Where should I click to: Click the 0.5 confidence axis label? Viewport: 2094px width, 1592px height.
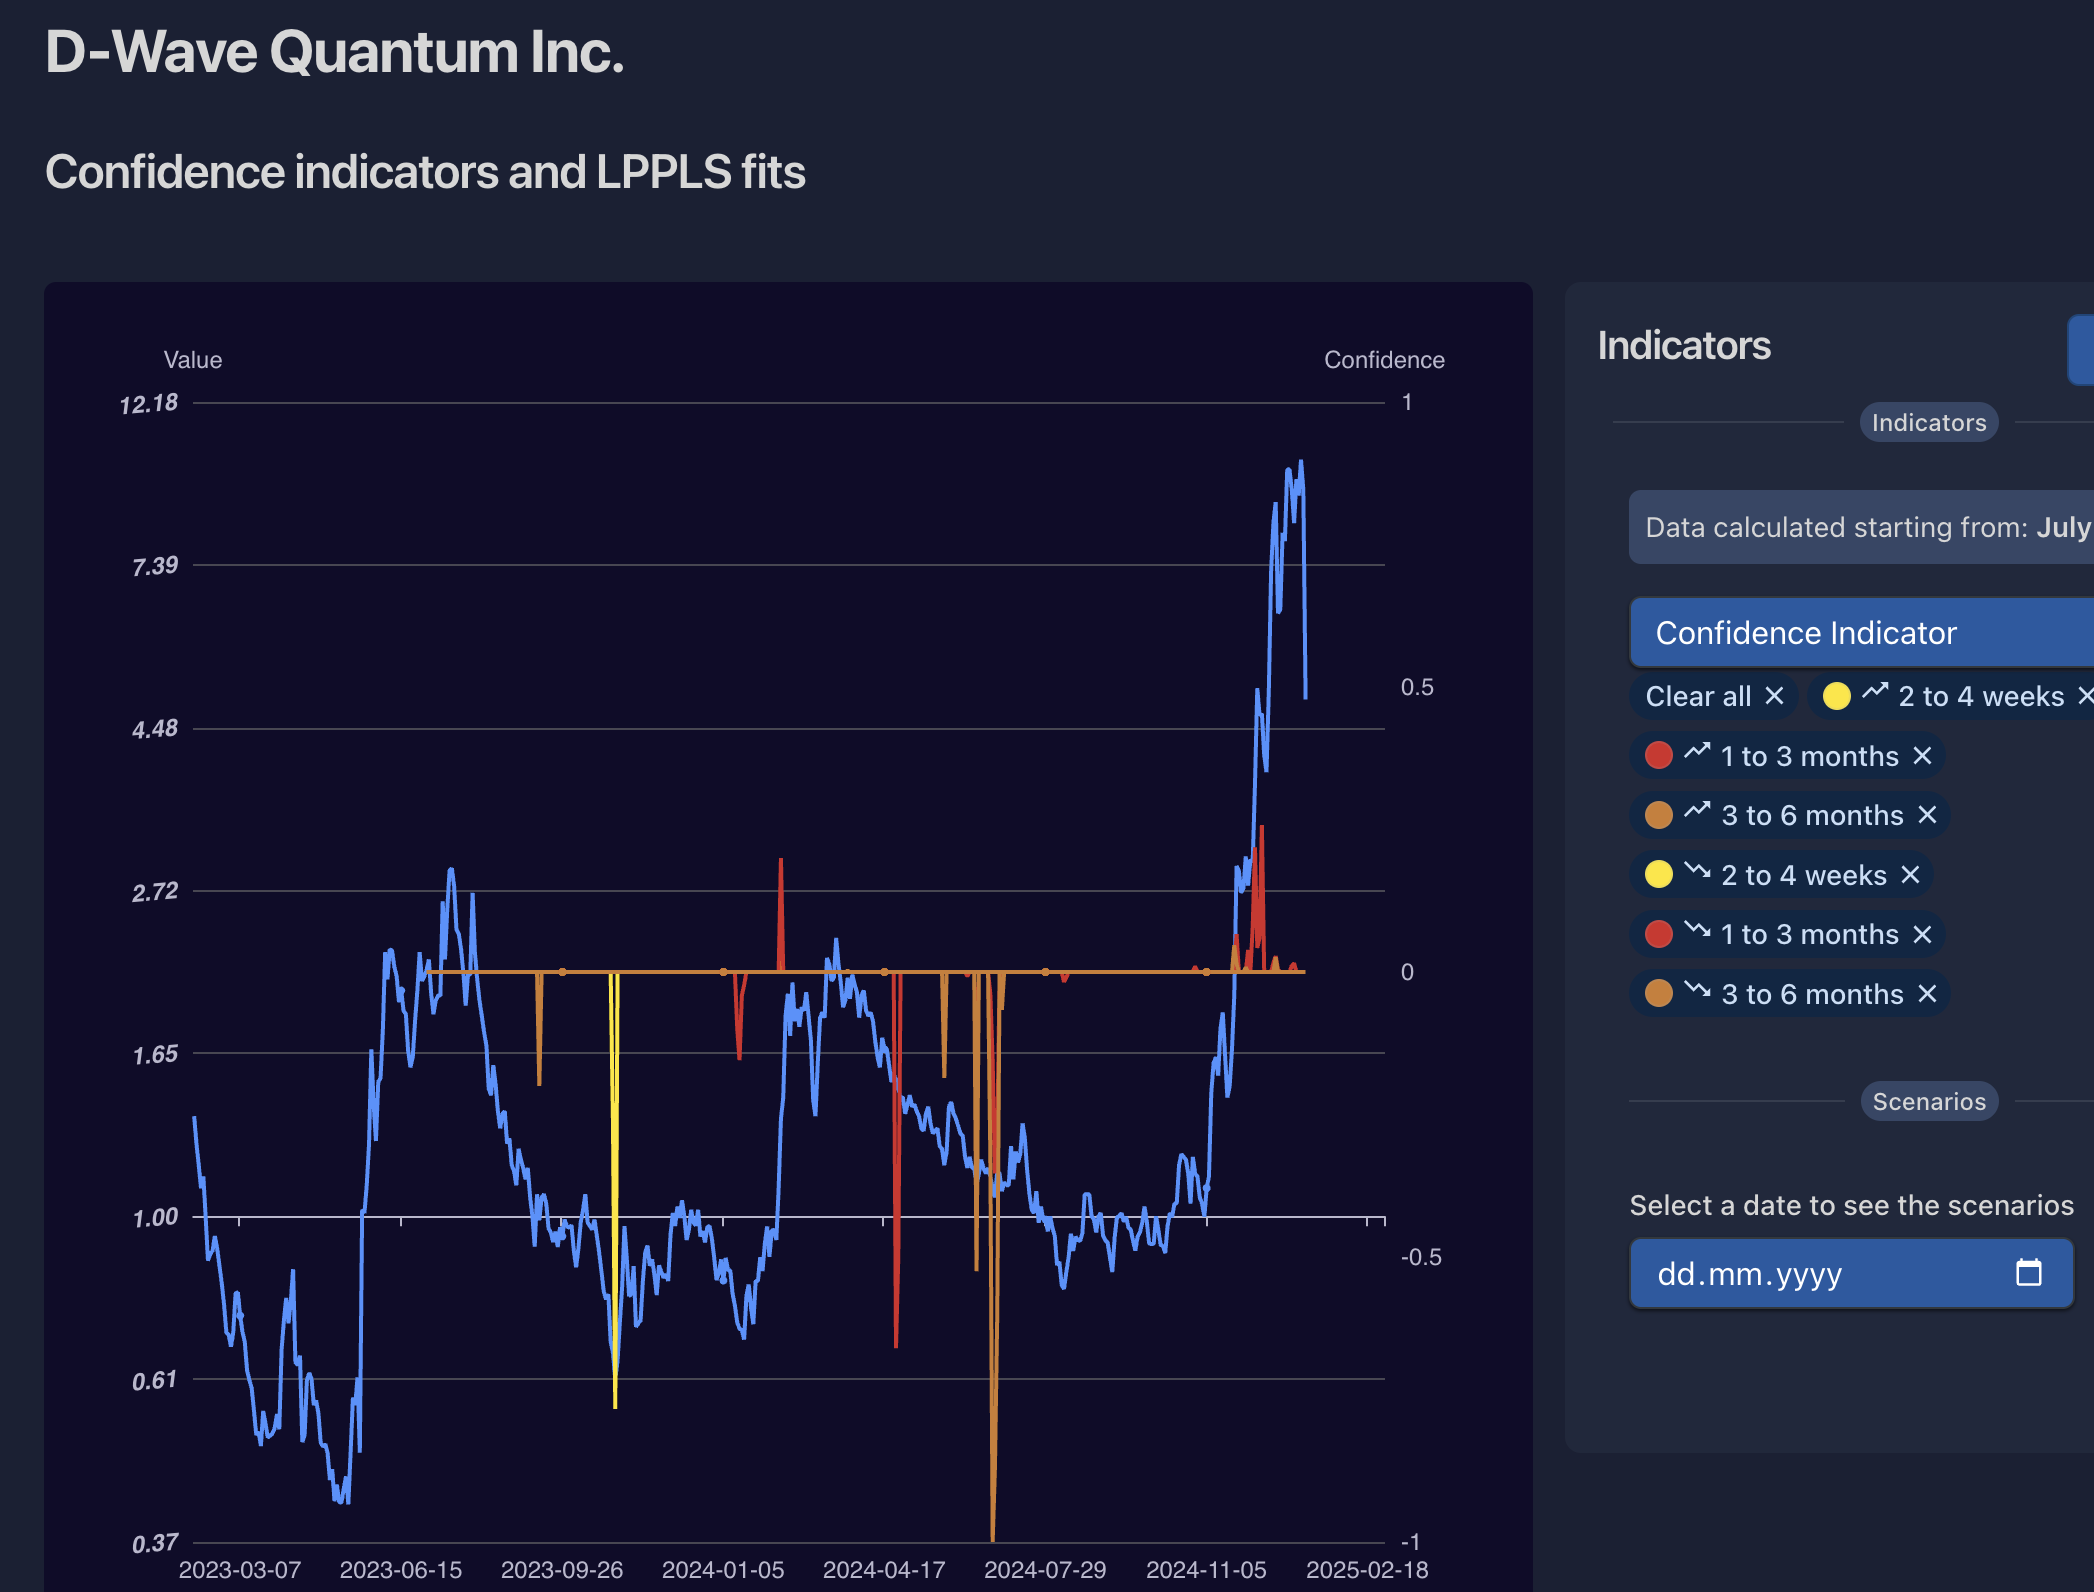coord(1417,687)
